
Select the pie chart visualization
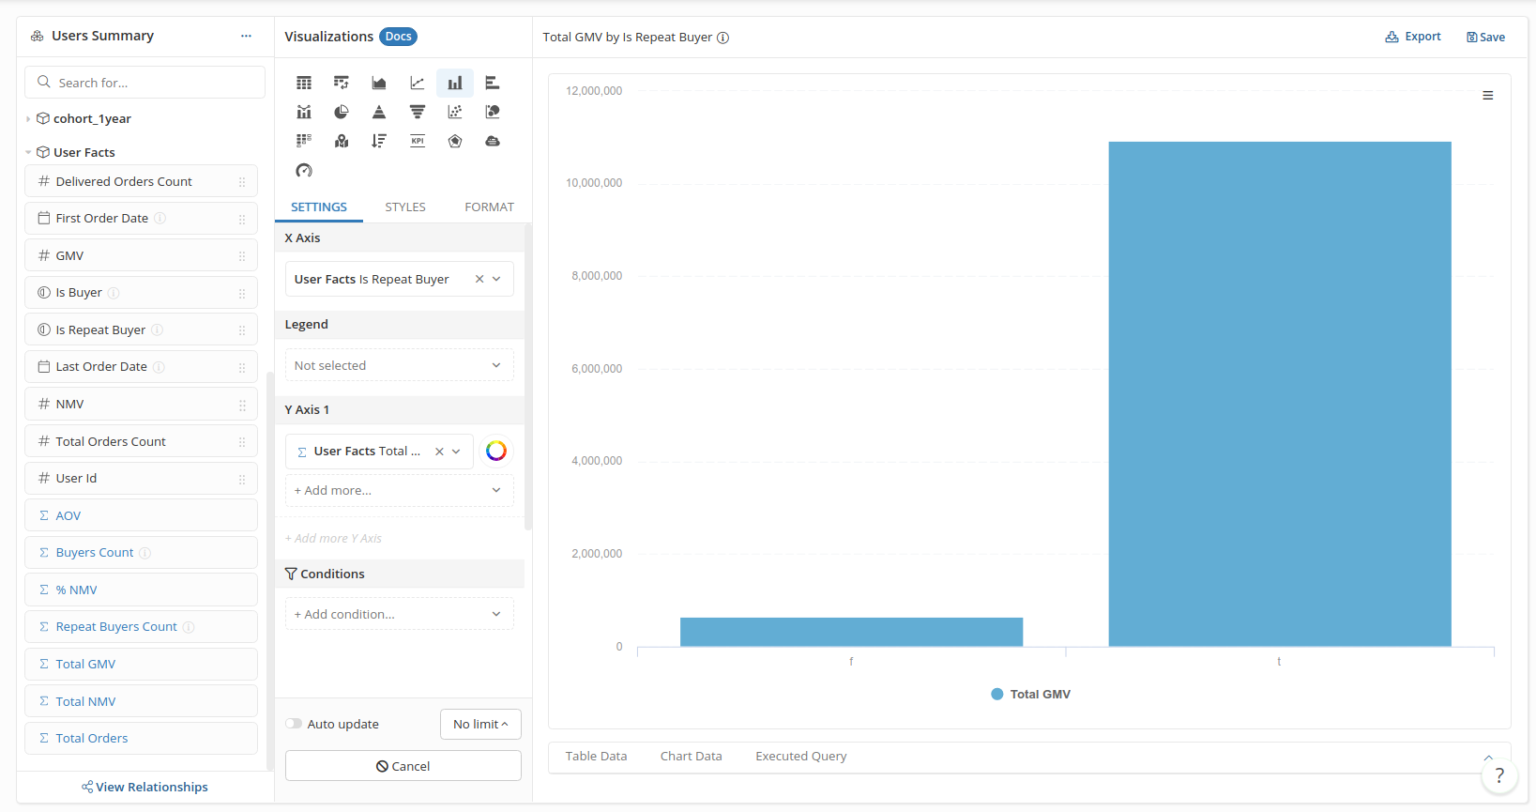(341, 112)
